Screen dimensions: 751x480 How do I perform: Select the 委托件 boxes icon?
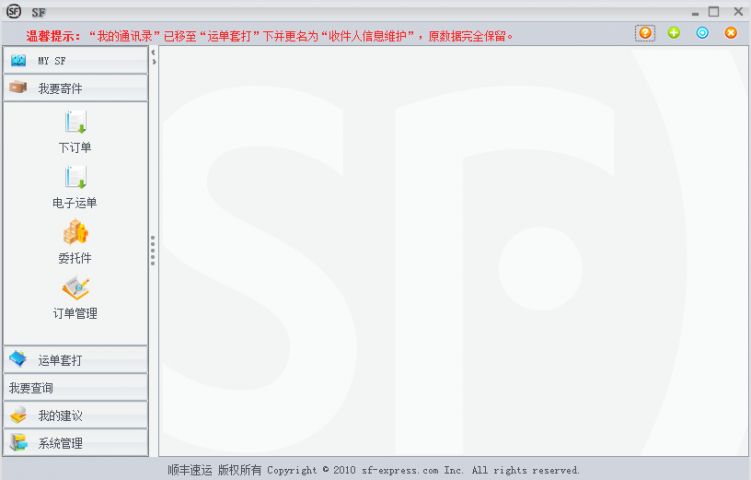click(75, 232)
